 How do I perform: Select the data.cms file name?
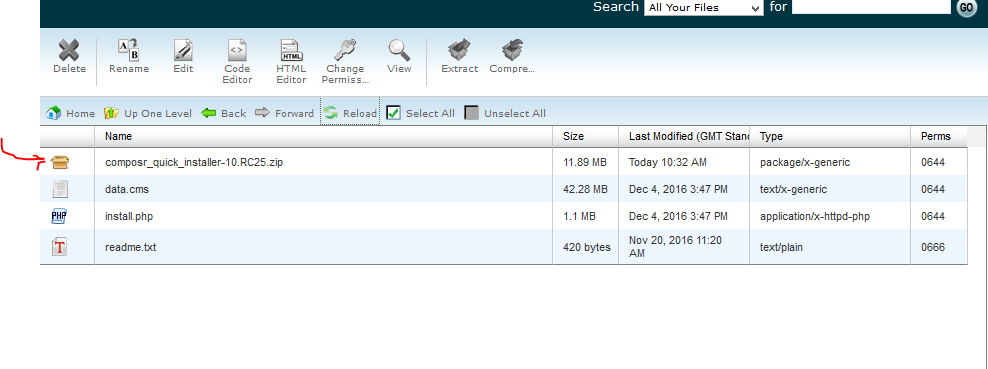point(127,190)
